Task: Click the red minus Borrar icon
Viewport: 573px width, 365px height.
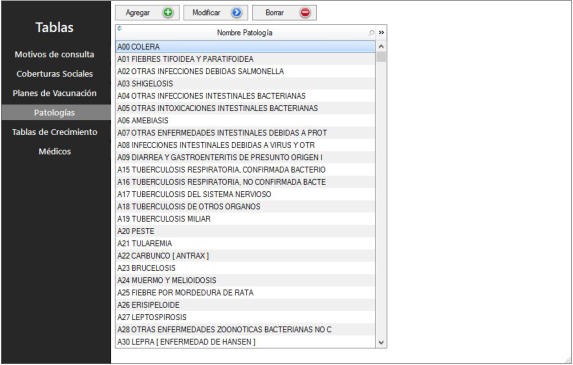Action: 305,13
